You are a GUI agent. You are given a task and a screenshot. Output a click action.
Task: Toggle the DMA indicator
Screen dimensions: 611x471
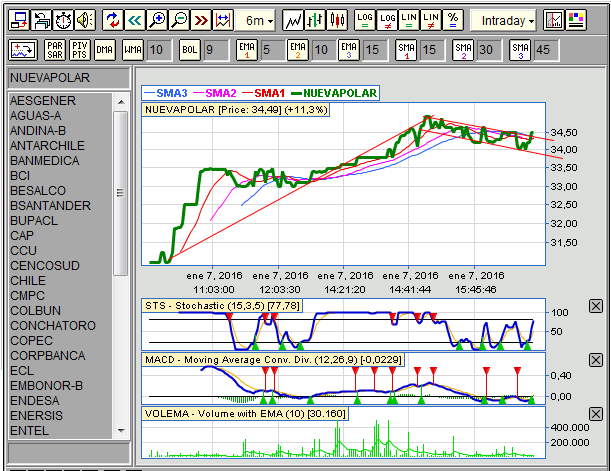coord(105,50)
